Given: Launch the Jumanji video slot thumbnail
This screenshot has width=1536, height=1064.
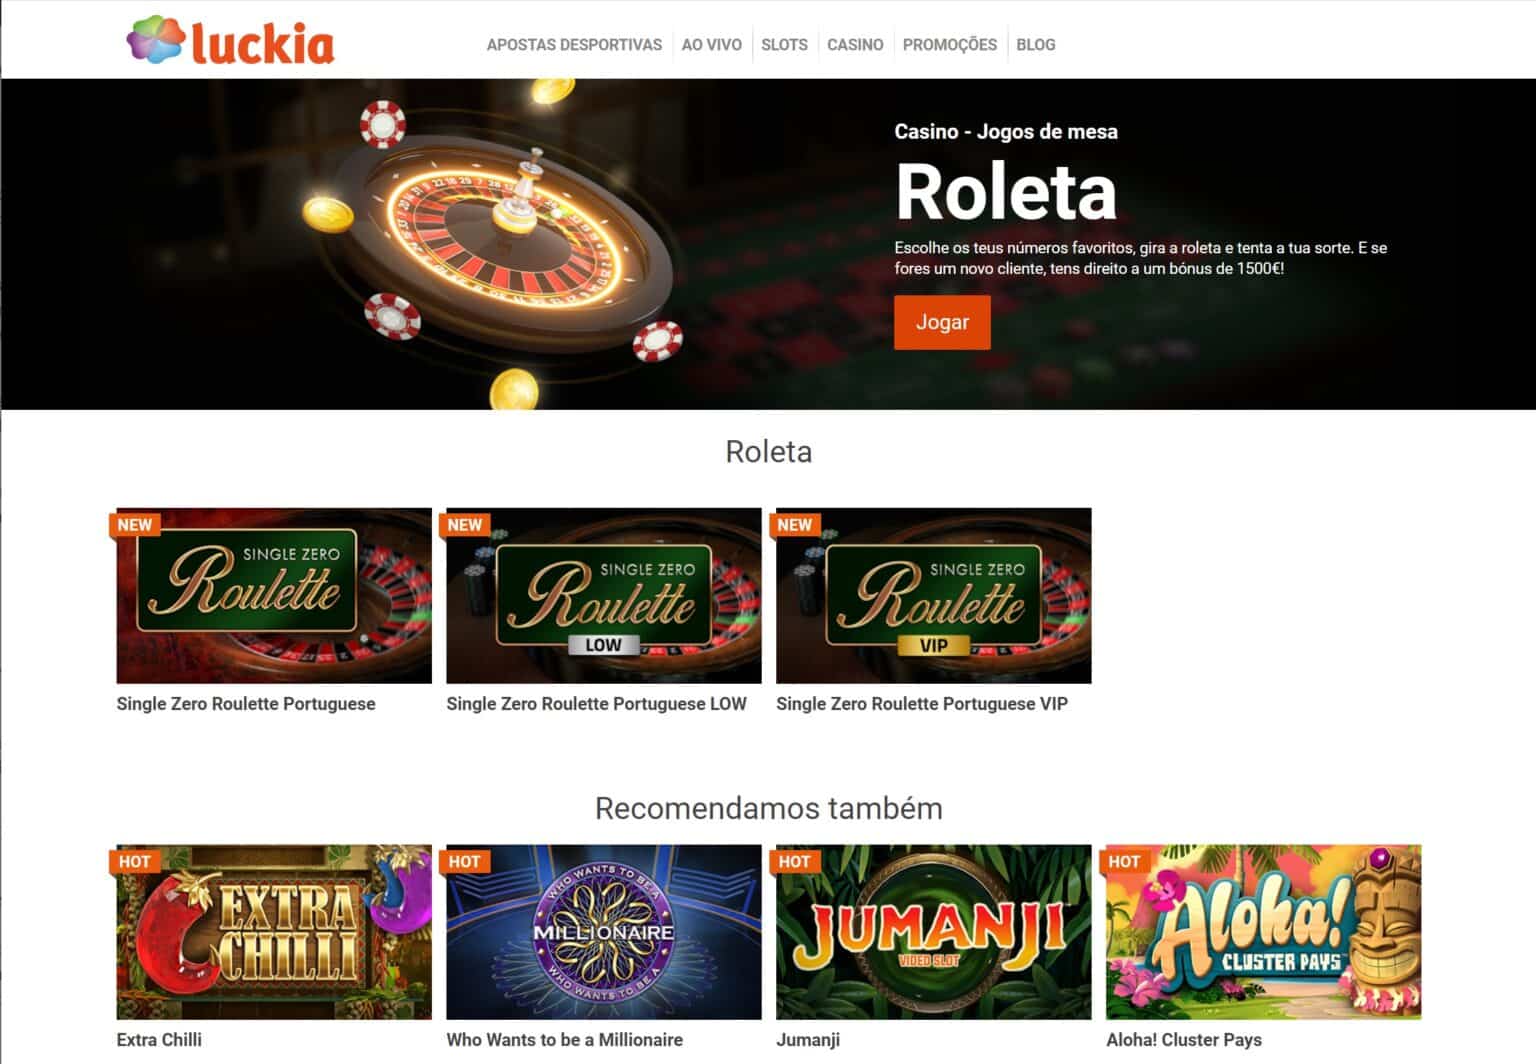Looking at the screenshot, I should 934,932.
